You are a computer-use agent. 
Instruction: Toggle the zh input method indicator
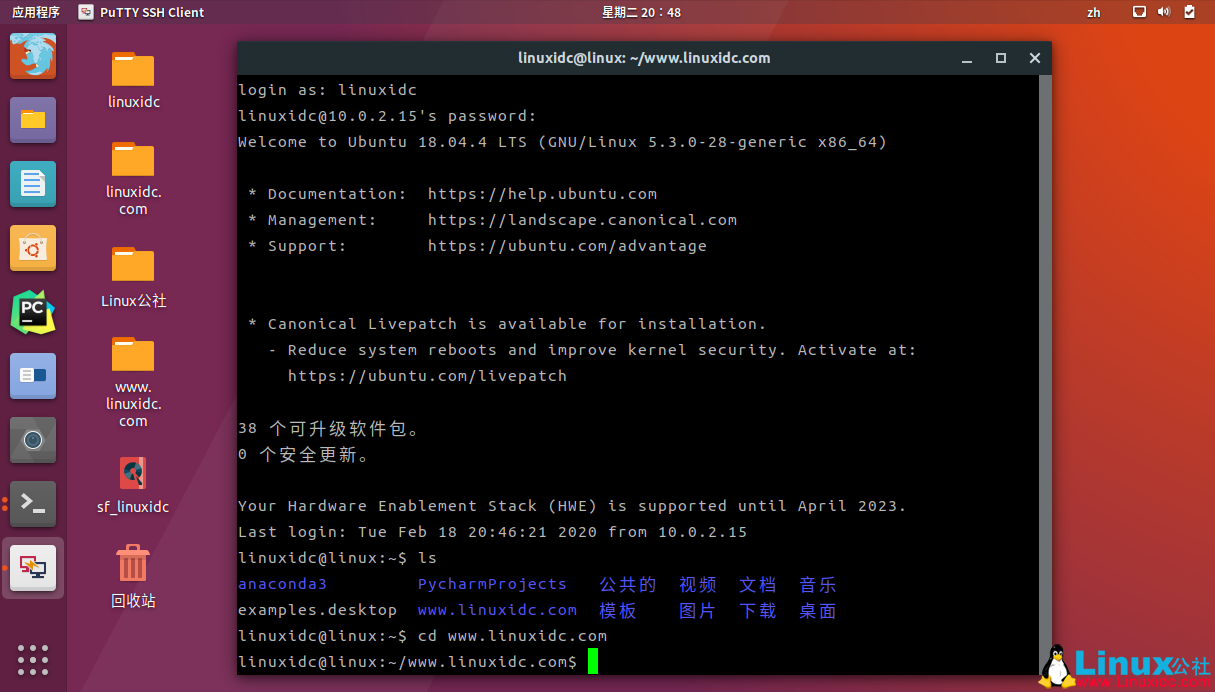pyautogui.click(x=1093, y=12)
